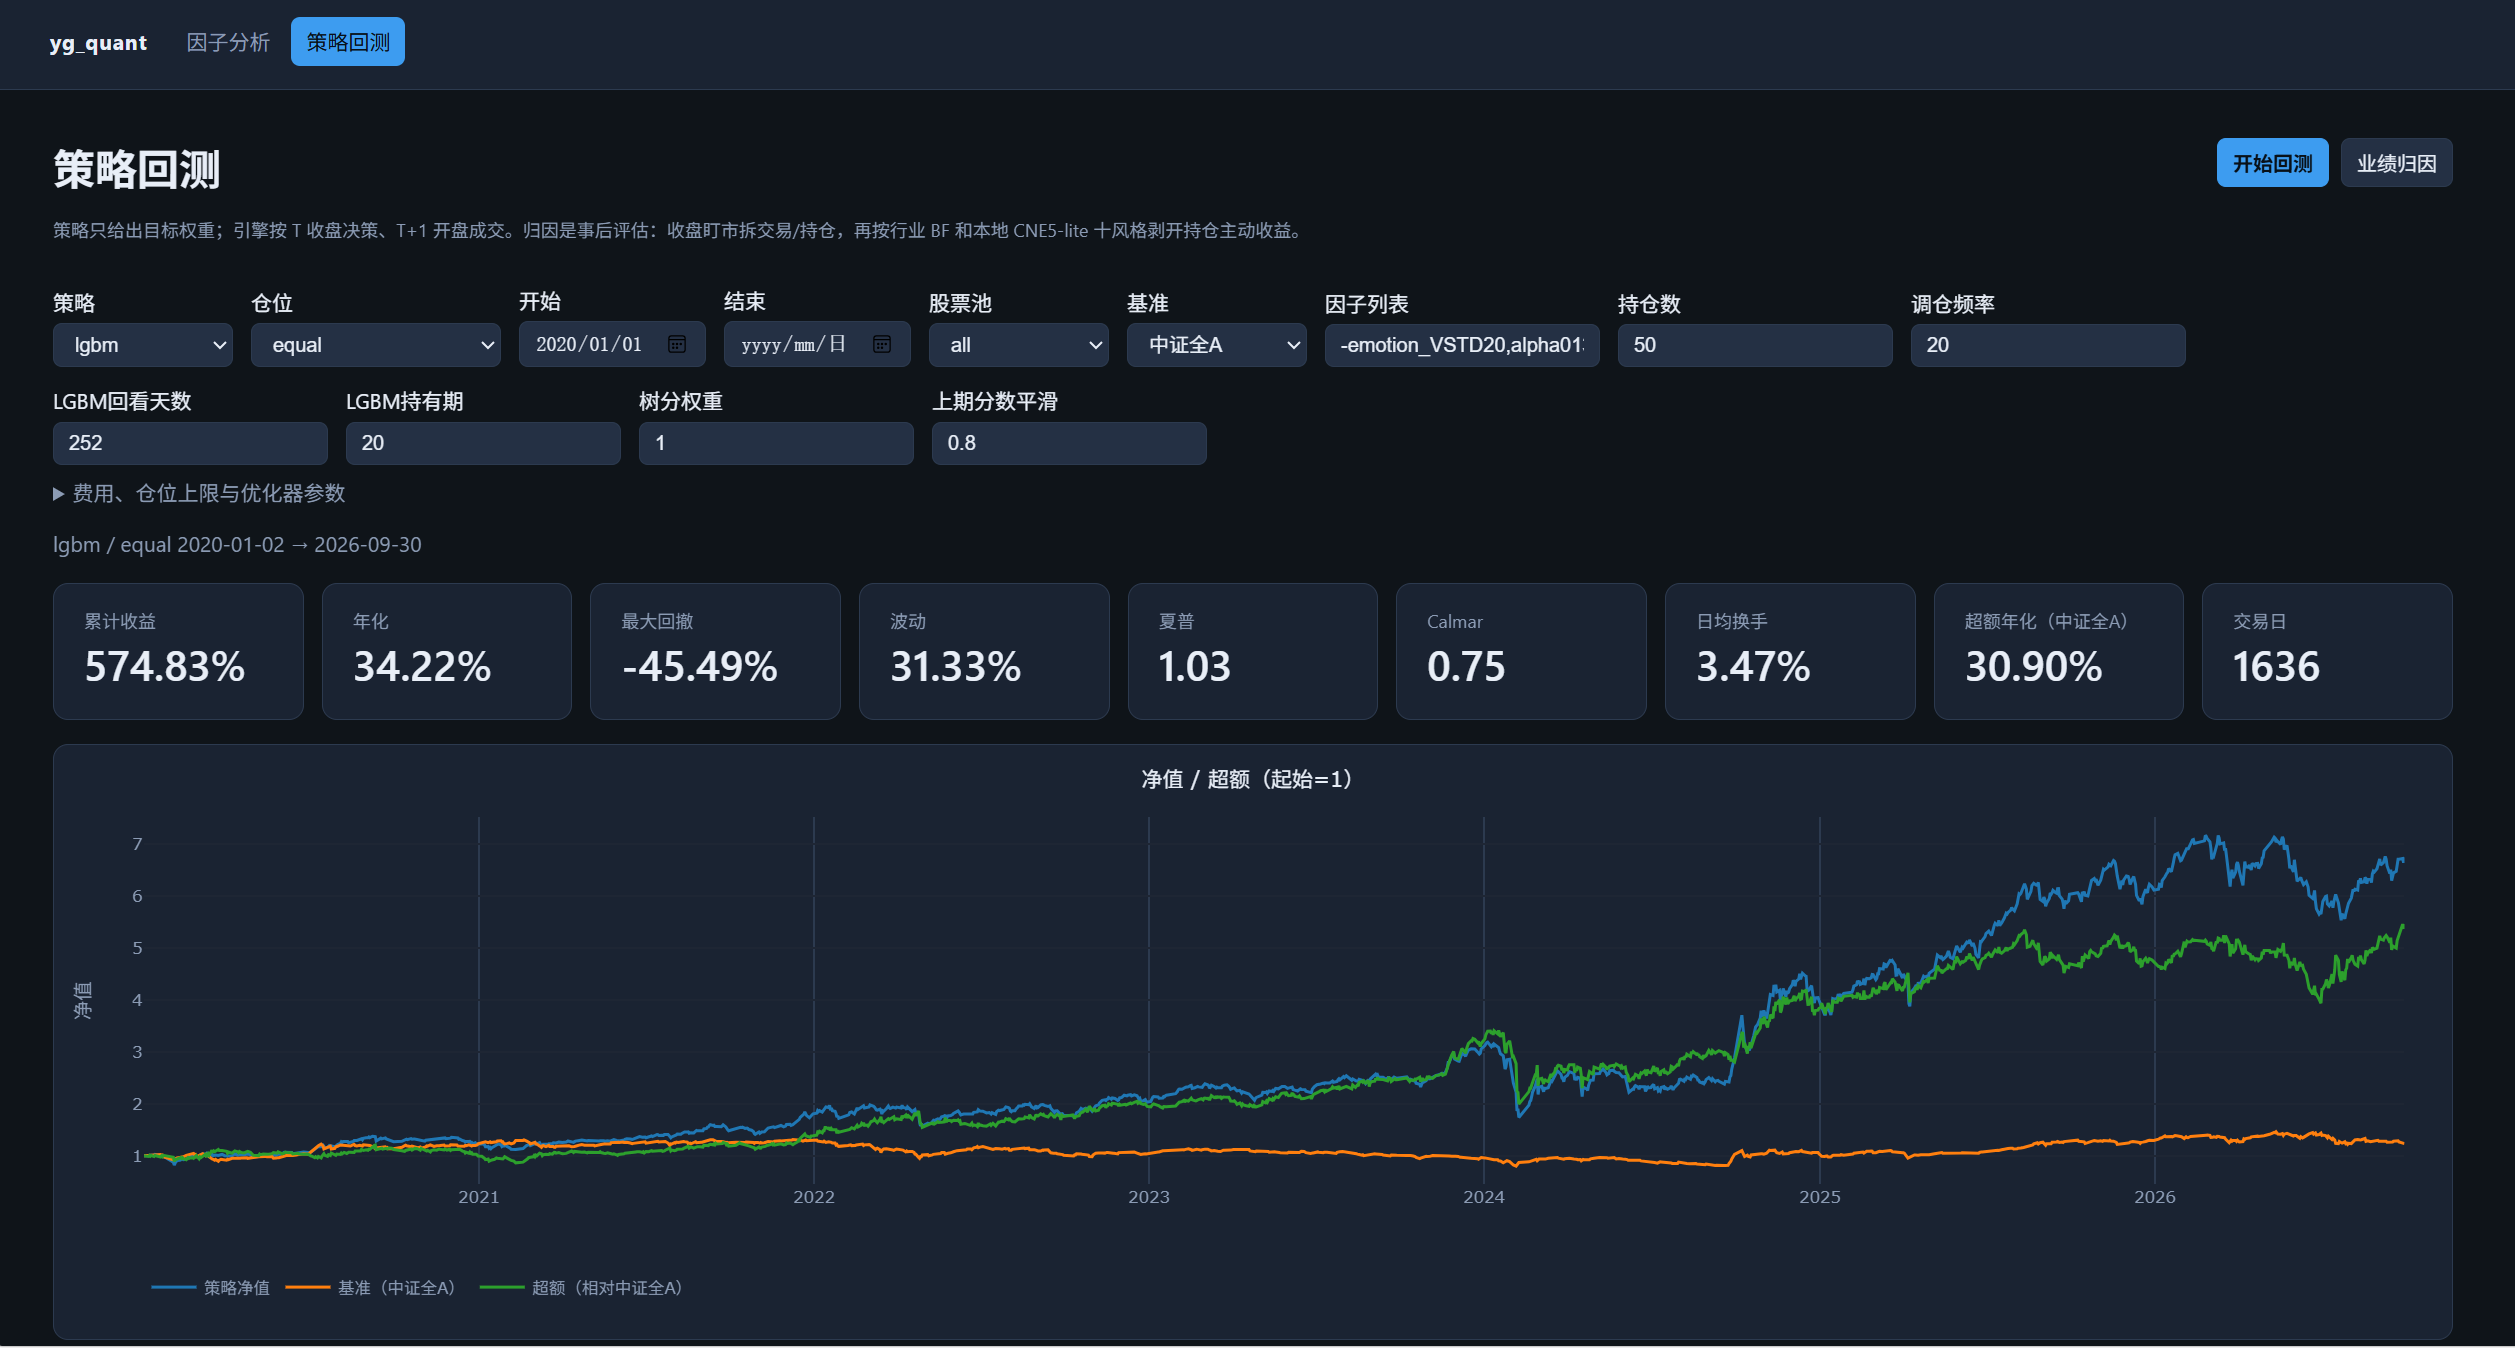Click the 日均换手 3.47% card

[x=1790, y=651]
